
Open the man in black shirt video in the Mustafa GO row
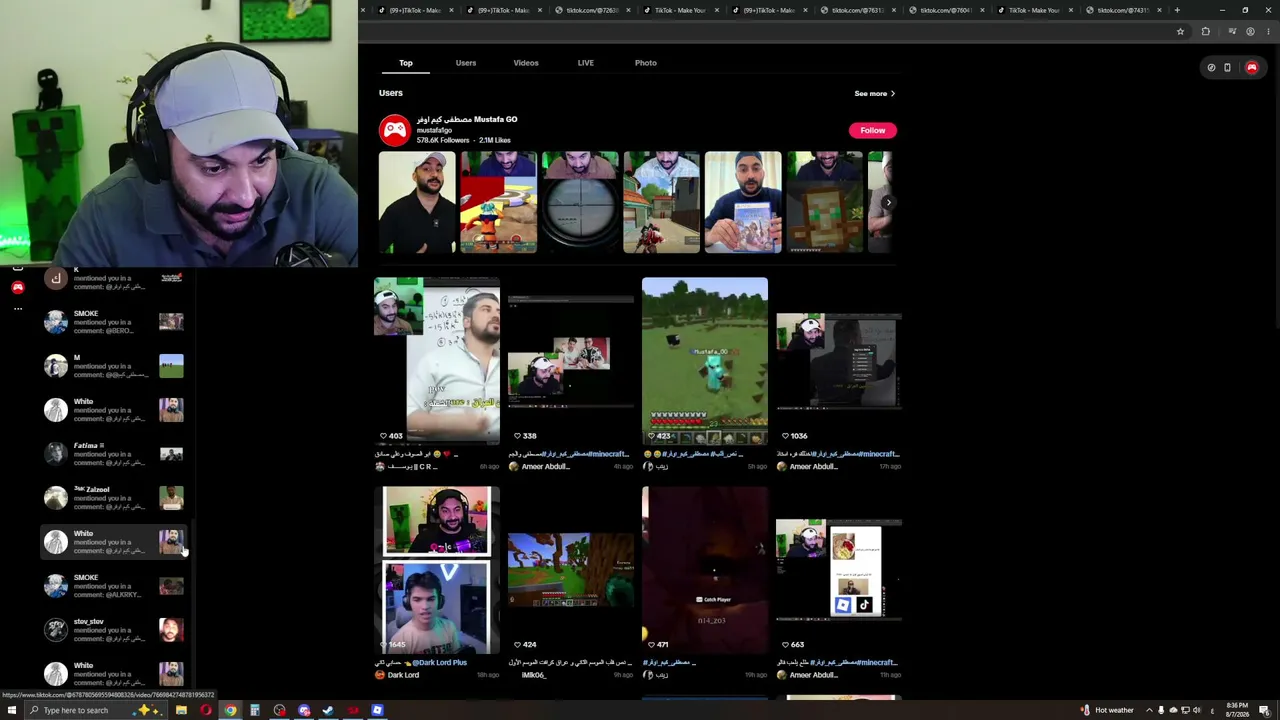(x=417, y=202)
